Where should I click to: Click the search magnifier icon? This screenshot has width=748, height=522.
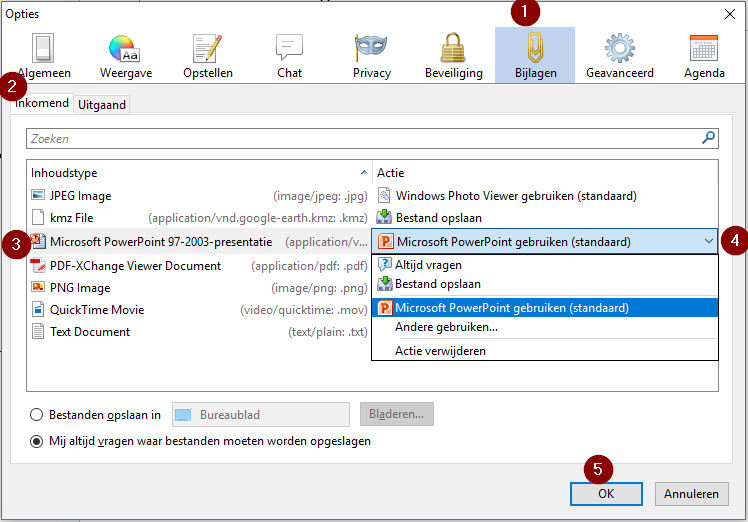(x=708, y=138)
